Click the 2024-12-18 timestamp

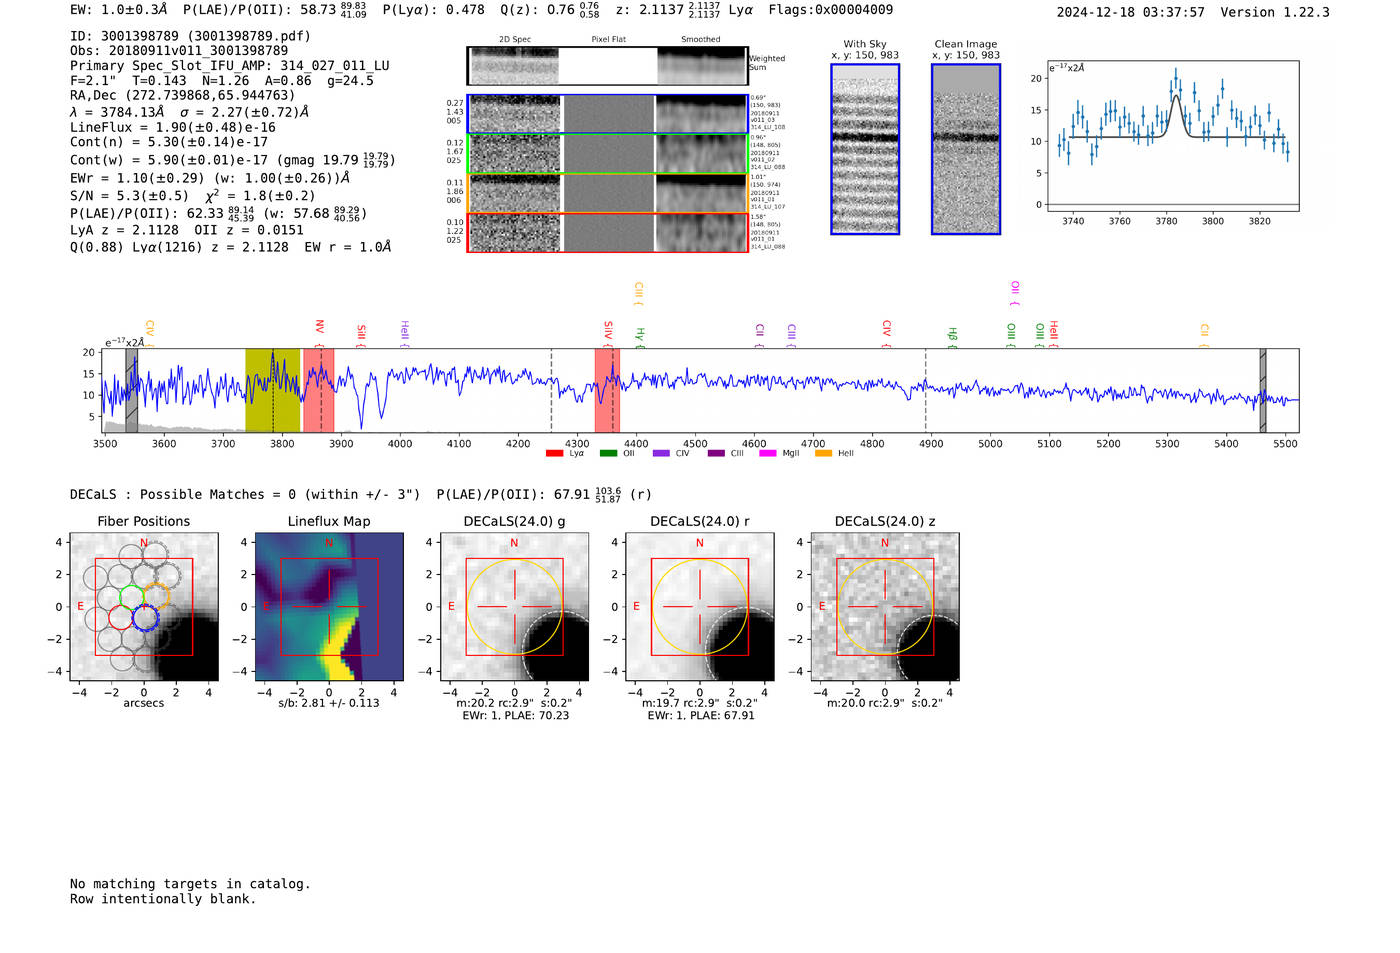pos(1130,12)
